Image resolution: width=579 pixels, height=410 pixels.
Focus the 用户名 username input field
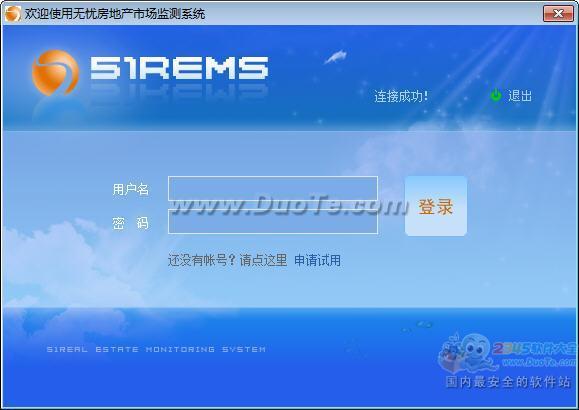(273, 189)
